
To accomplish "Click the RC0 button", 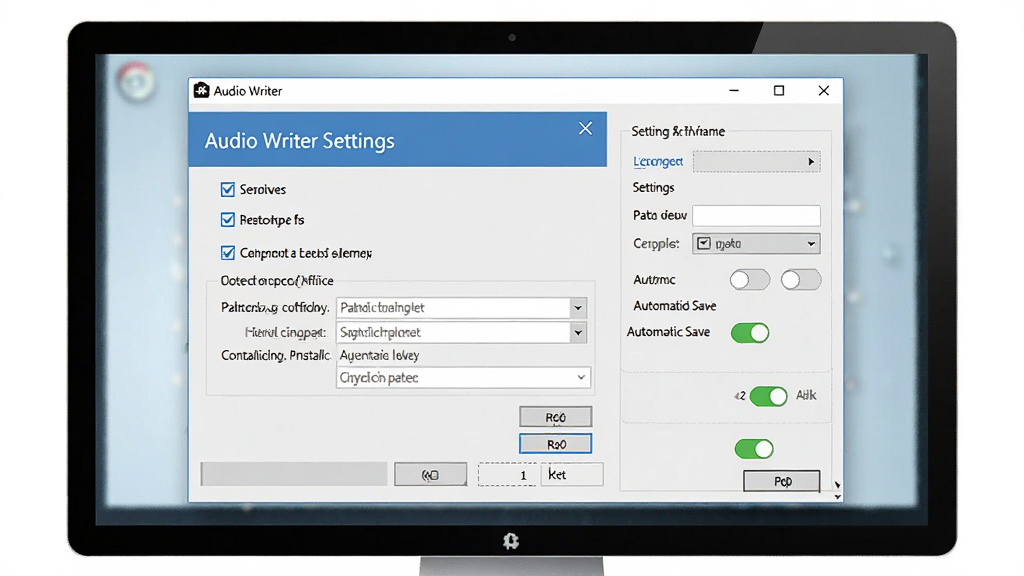I will point(556,417).
